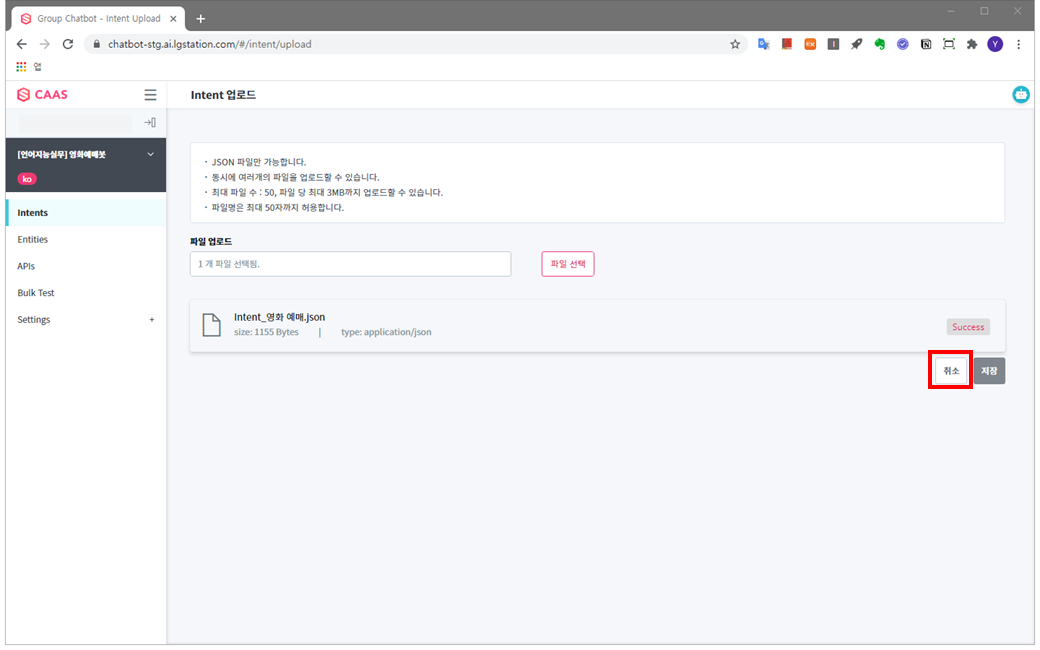1040x650 pixels.
Task: Open the Chrome three-dot menu
Action: [1018, 44]
